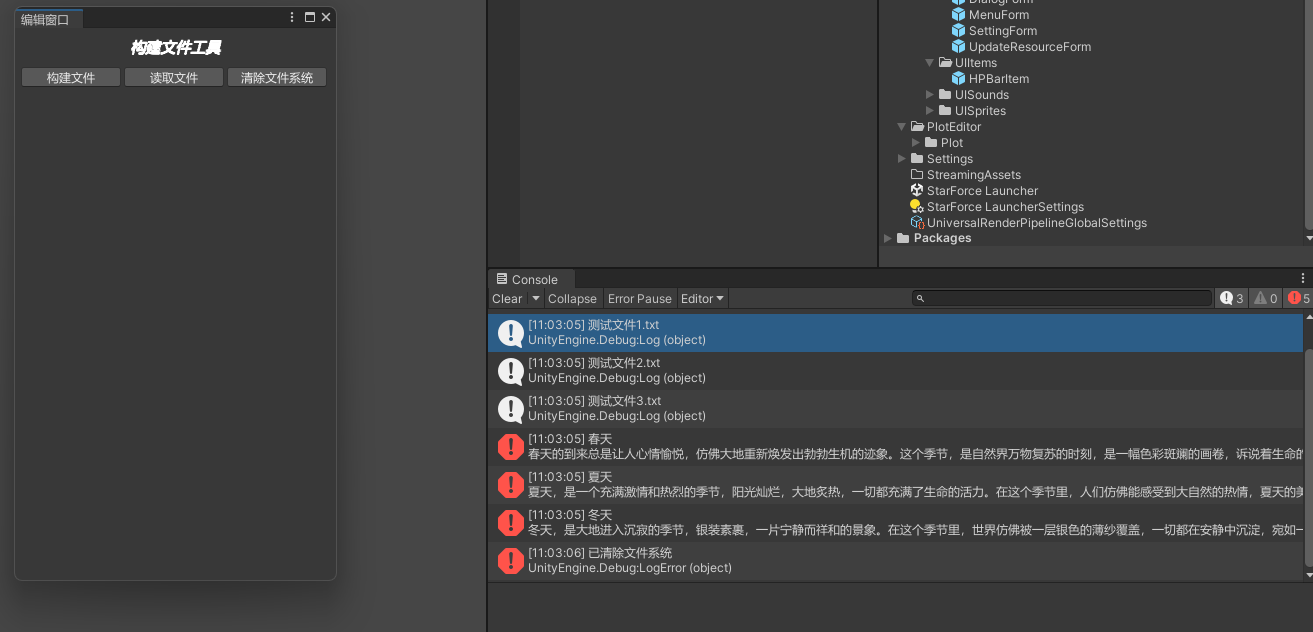Expand the Packages tree node
This screenshot has height=632, width=1313.
[x=888, y=238]
